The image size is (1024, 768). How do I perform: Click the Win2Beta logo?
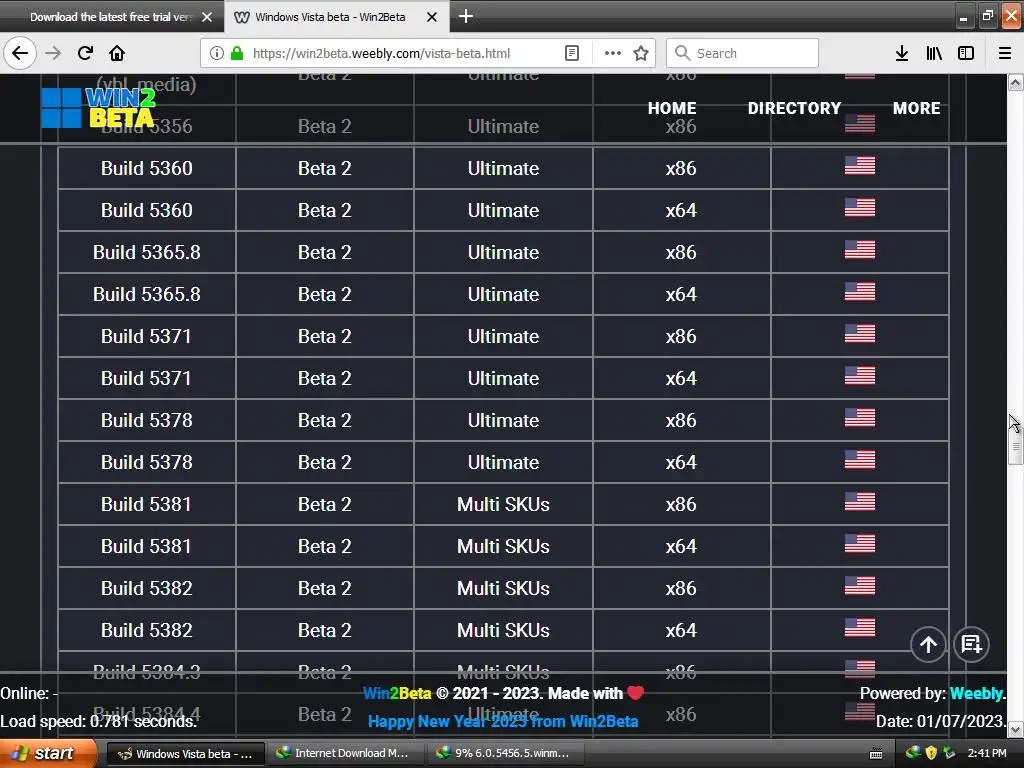point(98,108)
